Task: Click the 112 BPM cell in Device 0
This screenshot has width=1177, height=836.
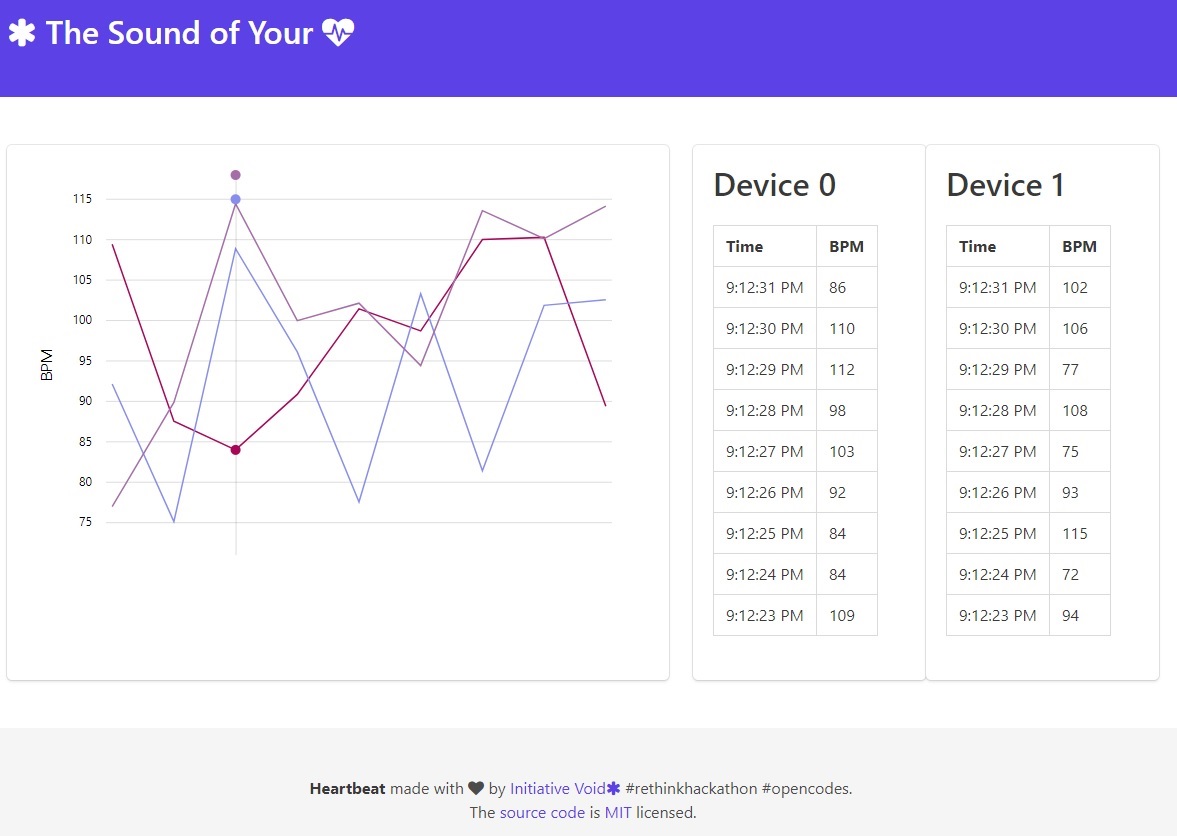Action: coord(847,369)
